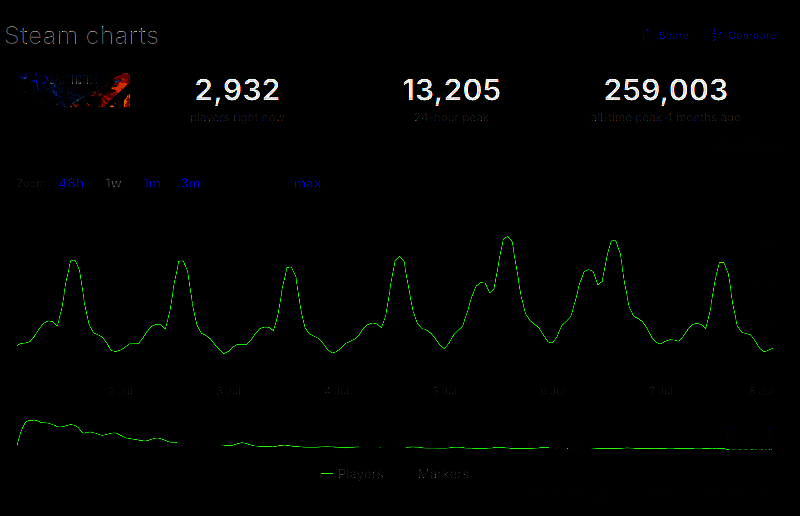This screenshot has width=800, height=516.
Task: Click the green Players line legend swatch
Action: (326, 474)
